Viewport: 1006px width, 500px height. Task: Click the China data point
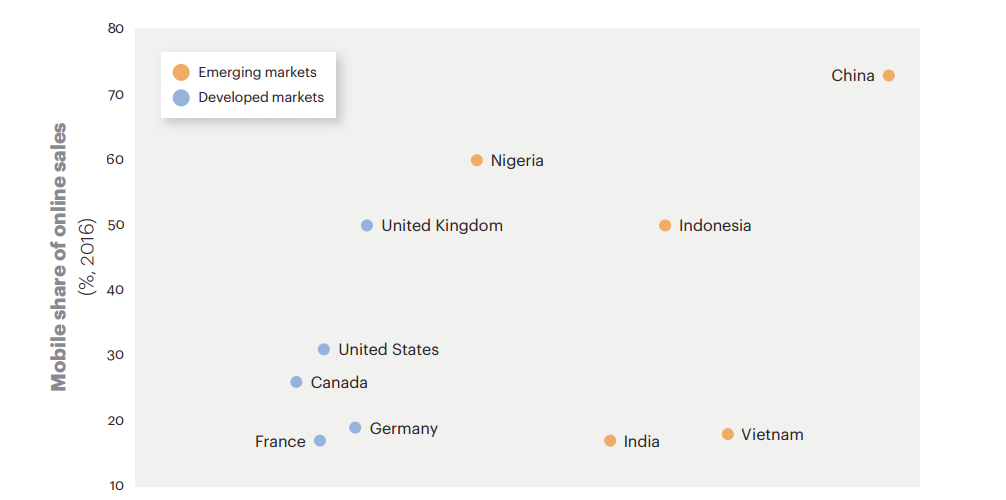tap(889, 76)
